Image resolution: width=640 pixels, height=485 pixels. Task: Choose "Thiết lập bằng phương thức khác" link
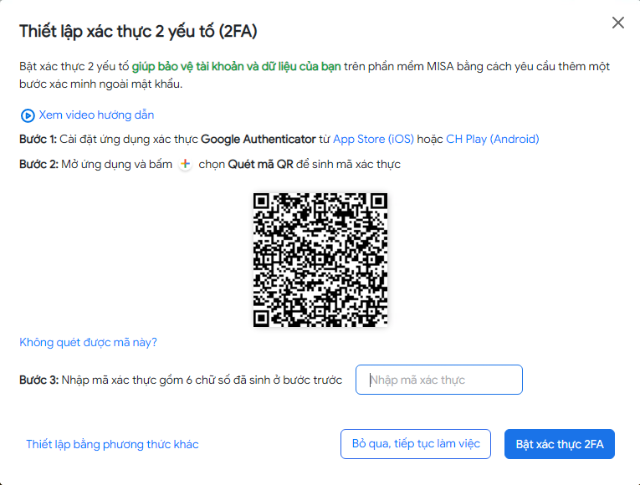pos(112,444)
